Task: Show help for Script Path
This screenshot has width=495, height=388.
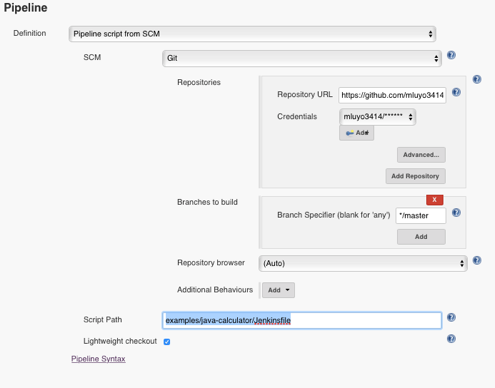Action: [451, 317]
